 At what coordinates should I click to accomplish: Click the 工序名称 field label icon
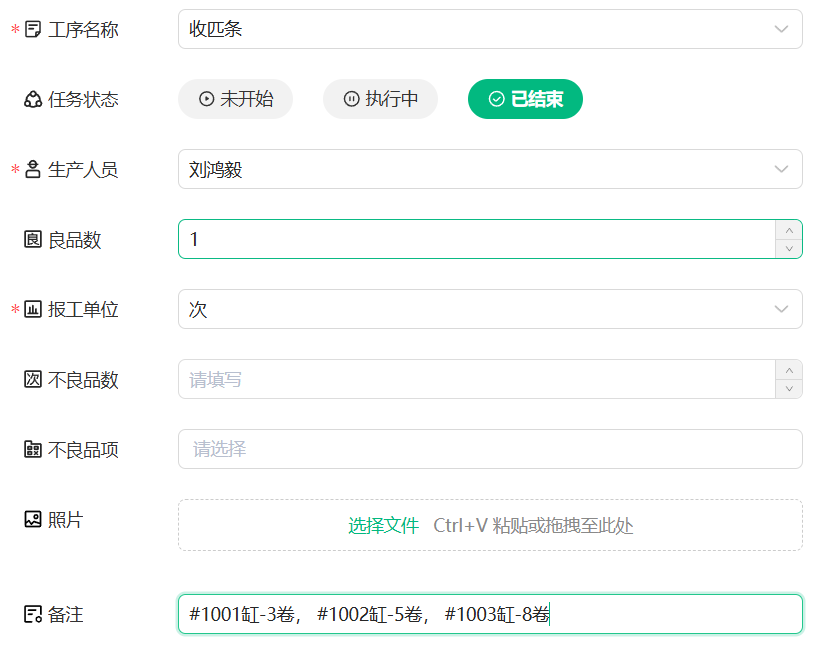click(x=33, y=30)
